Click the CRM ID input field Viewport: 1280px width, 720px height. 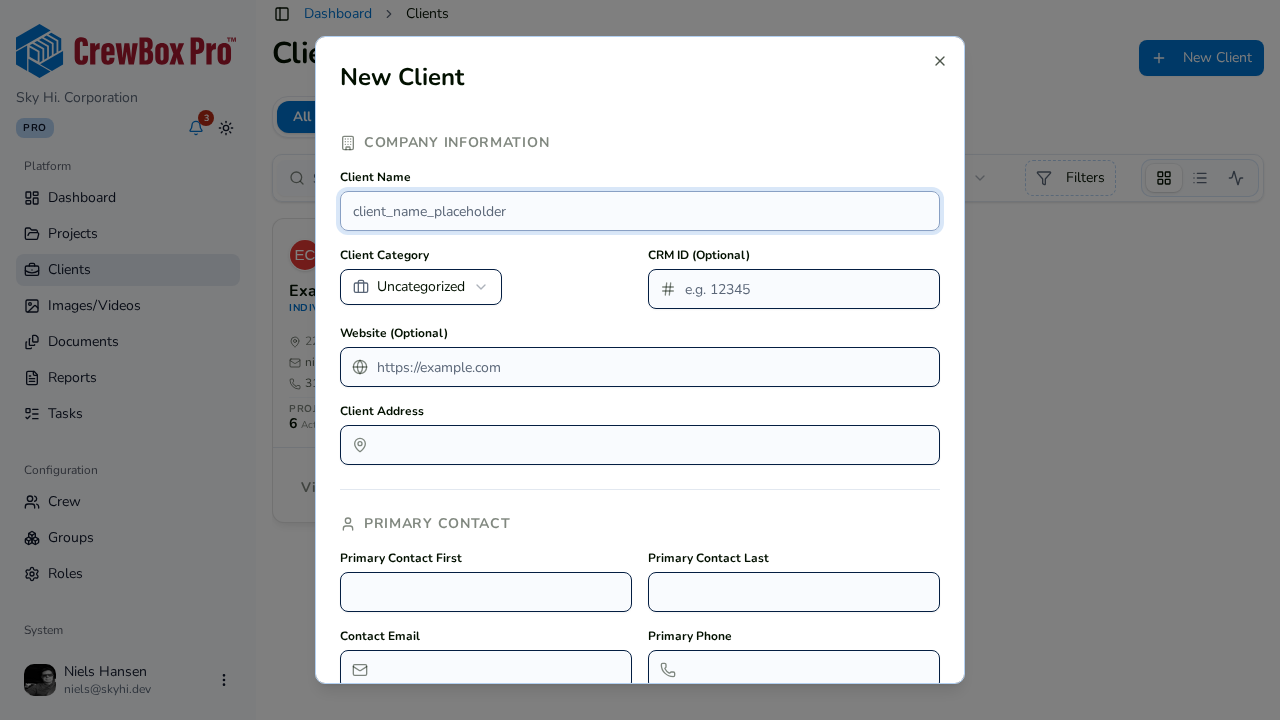tap(794, 289)
